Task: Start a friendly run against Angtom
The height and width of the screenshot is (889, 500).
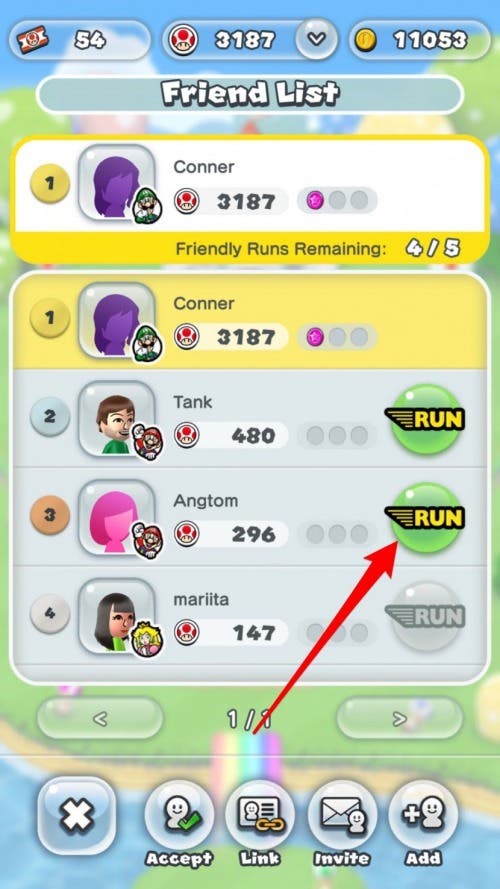Action: [x=426, y=517]
